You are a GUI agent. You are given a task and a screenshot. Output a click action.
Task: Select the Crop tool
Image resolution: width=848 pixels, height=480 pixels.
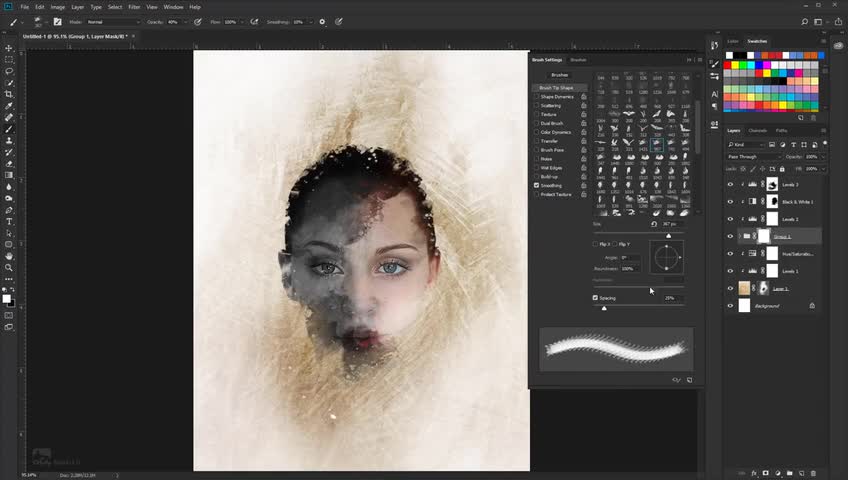tap(9, 94)
